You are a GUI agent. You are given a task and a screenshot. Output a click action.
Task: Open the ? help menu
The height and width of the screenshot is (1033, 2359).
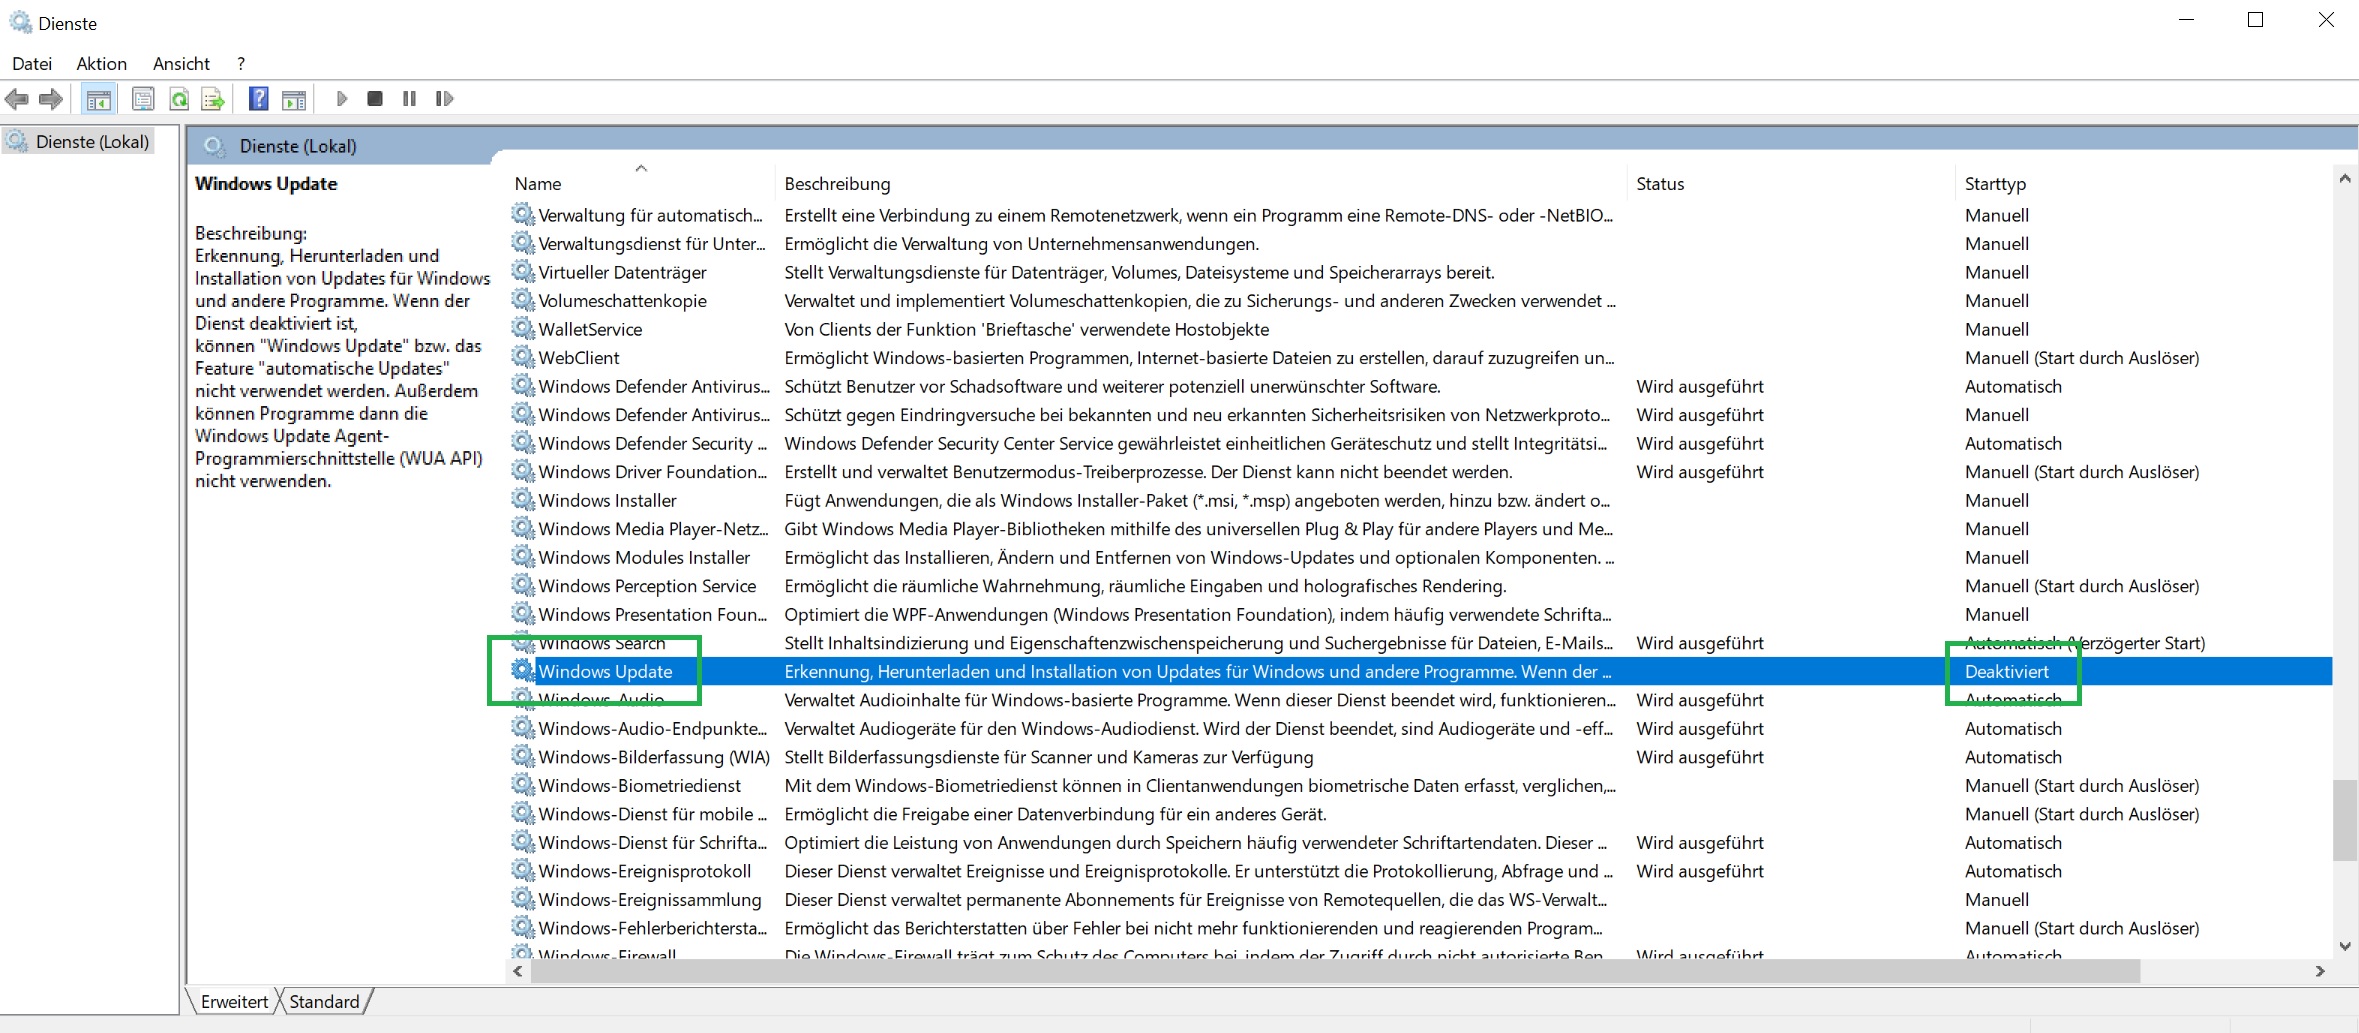point(241,63)
